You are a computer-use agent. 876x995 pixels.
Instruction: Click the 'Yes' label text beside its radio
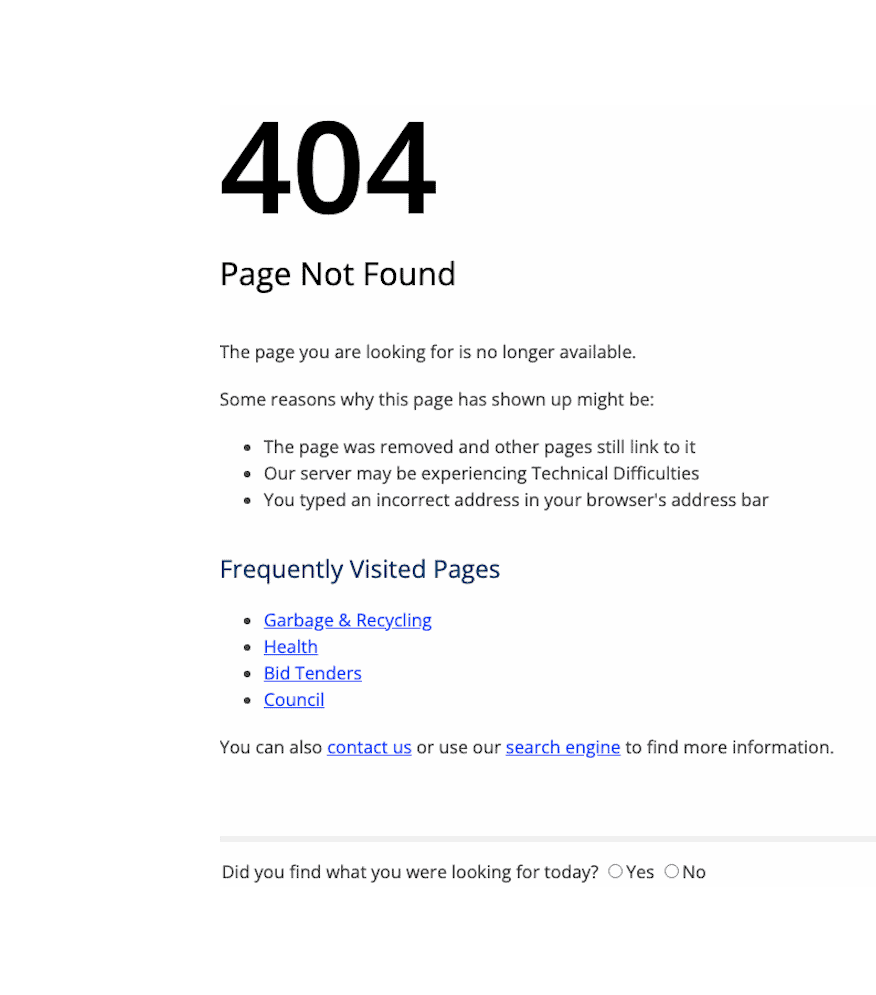point(640,873)
